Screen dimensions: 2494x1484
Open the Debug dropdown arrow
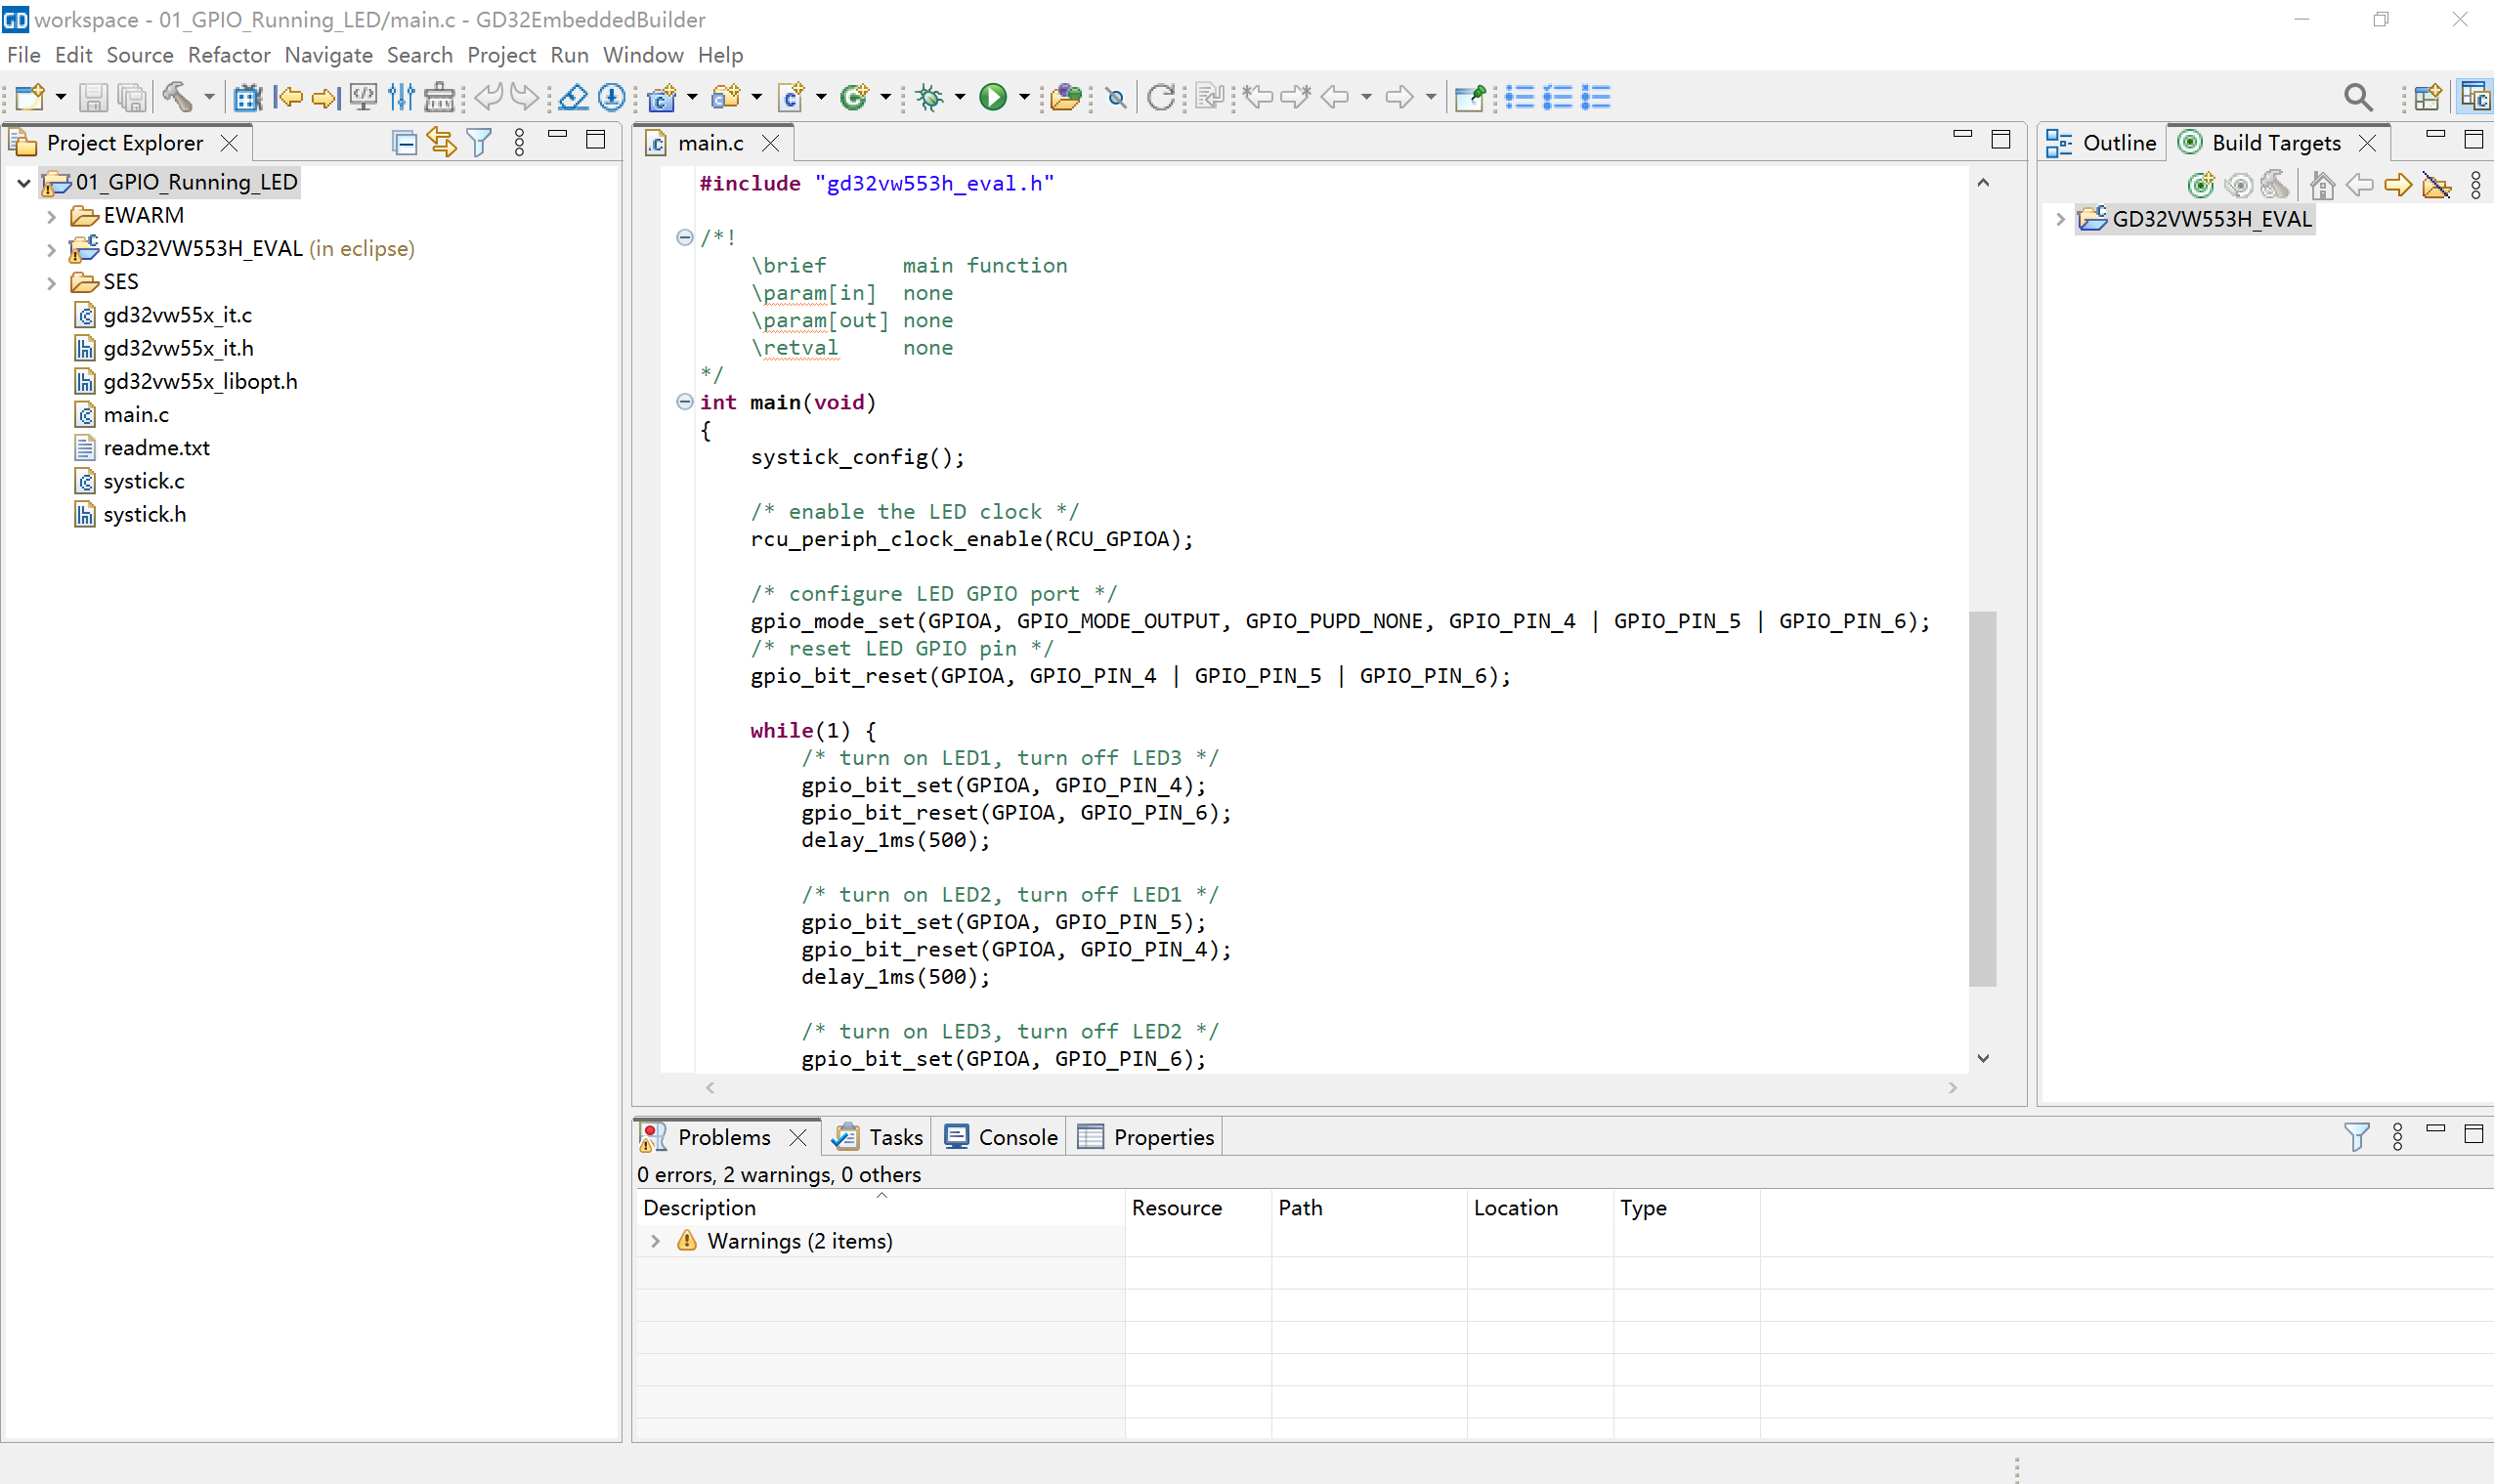[x=960, y=97]
